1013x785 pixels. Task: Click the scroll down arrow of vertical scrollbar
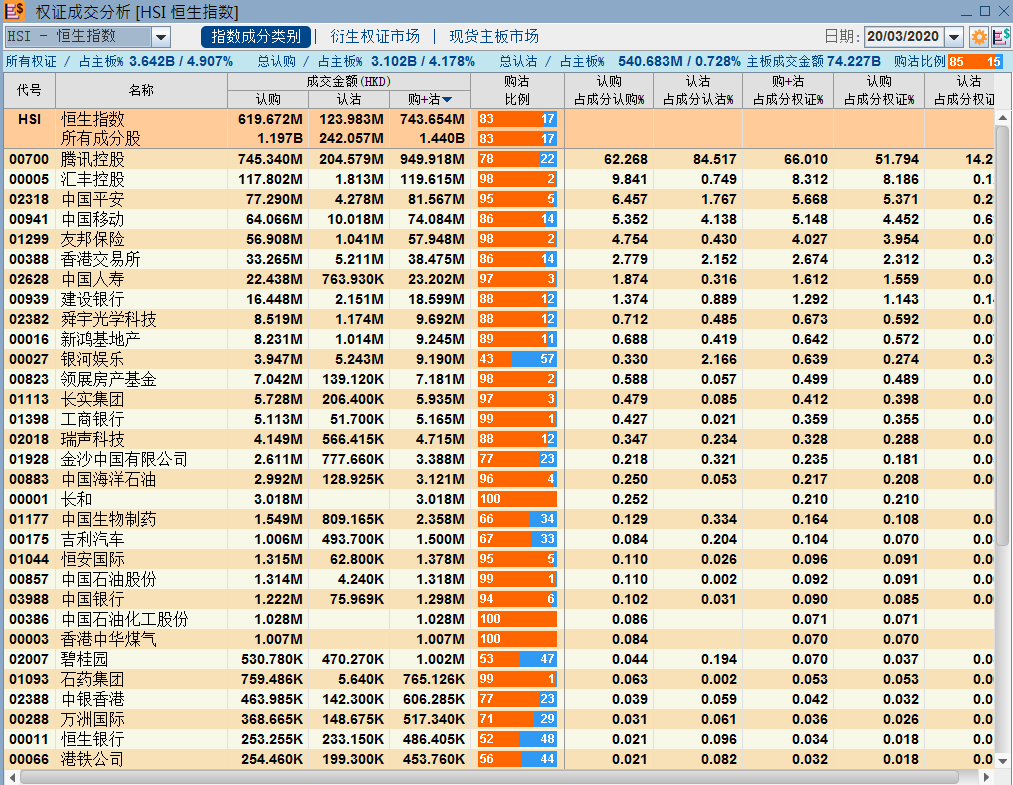(x=1002, y=760)
